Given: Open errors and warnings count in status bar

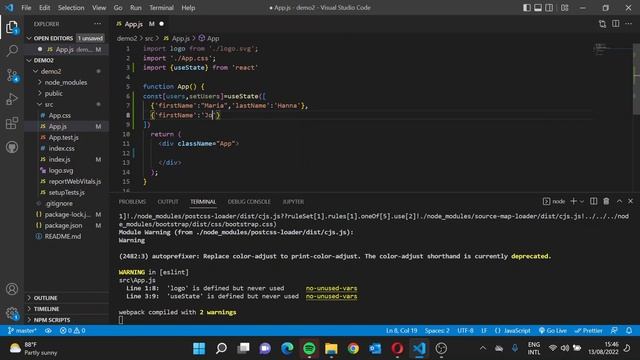Looking at the screenshot, I should click(x=72, y=331).
